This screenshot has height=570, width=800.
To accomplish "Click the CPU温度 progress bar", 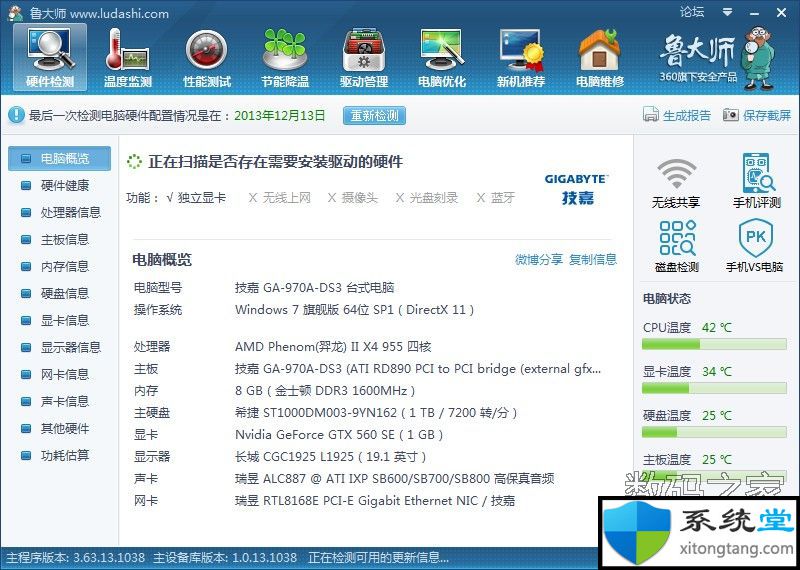I will point(714,345).
